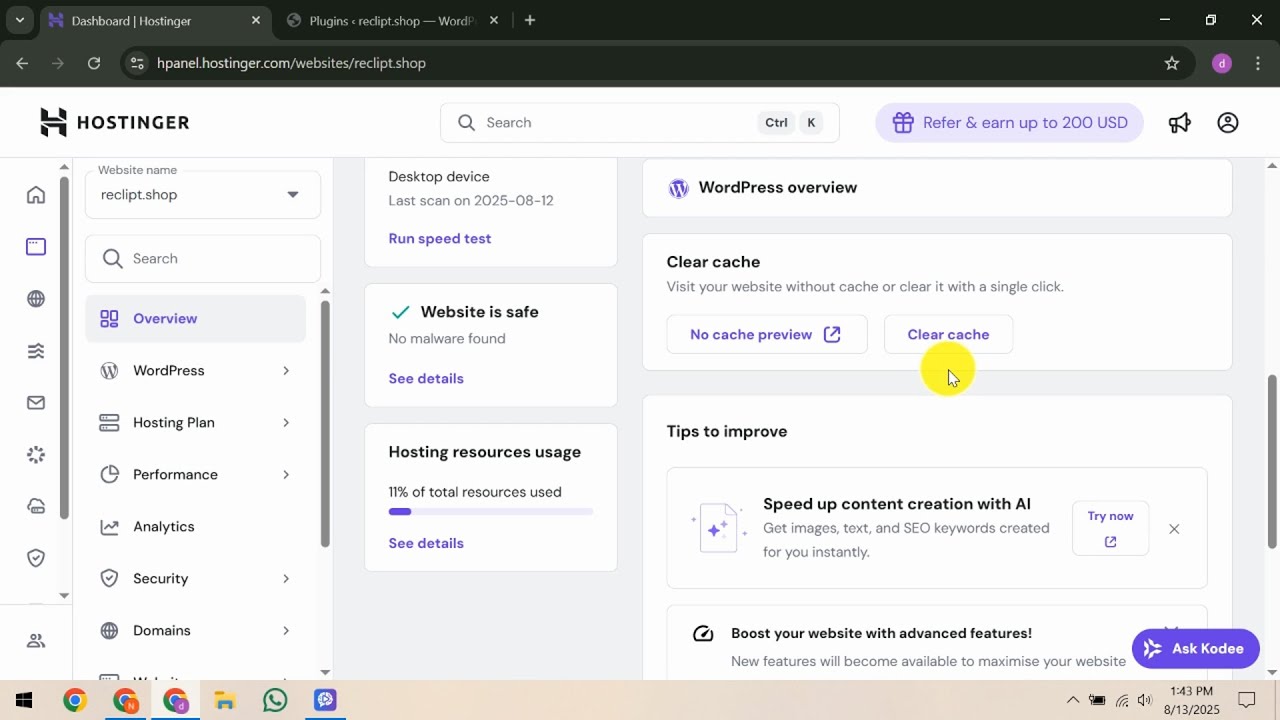Open the No cache preview
This screenshot has height=720, width=1280.
[767, 335]
